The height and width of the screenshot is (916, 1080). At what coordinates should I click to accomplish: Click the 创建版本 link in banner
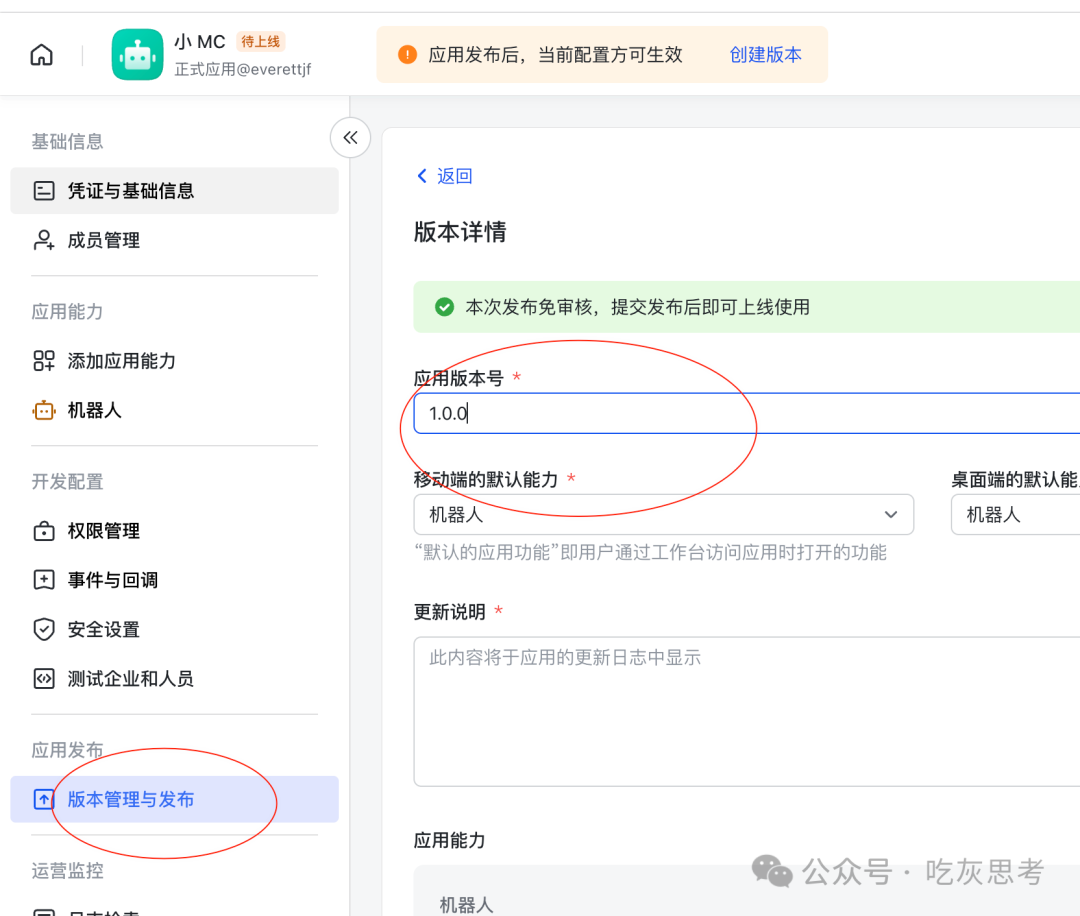tap(765, 54)
